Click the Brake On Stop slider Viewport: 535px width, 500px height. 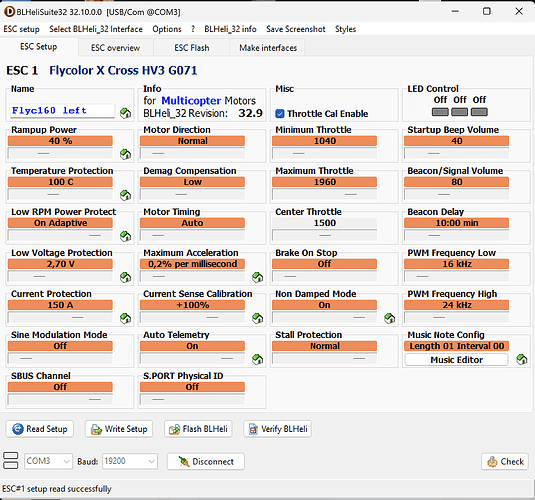tap(324, 276)
